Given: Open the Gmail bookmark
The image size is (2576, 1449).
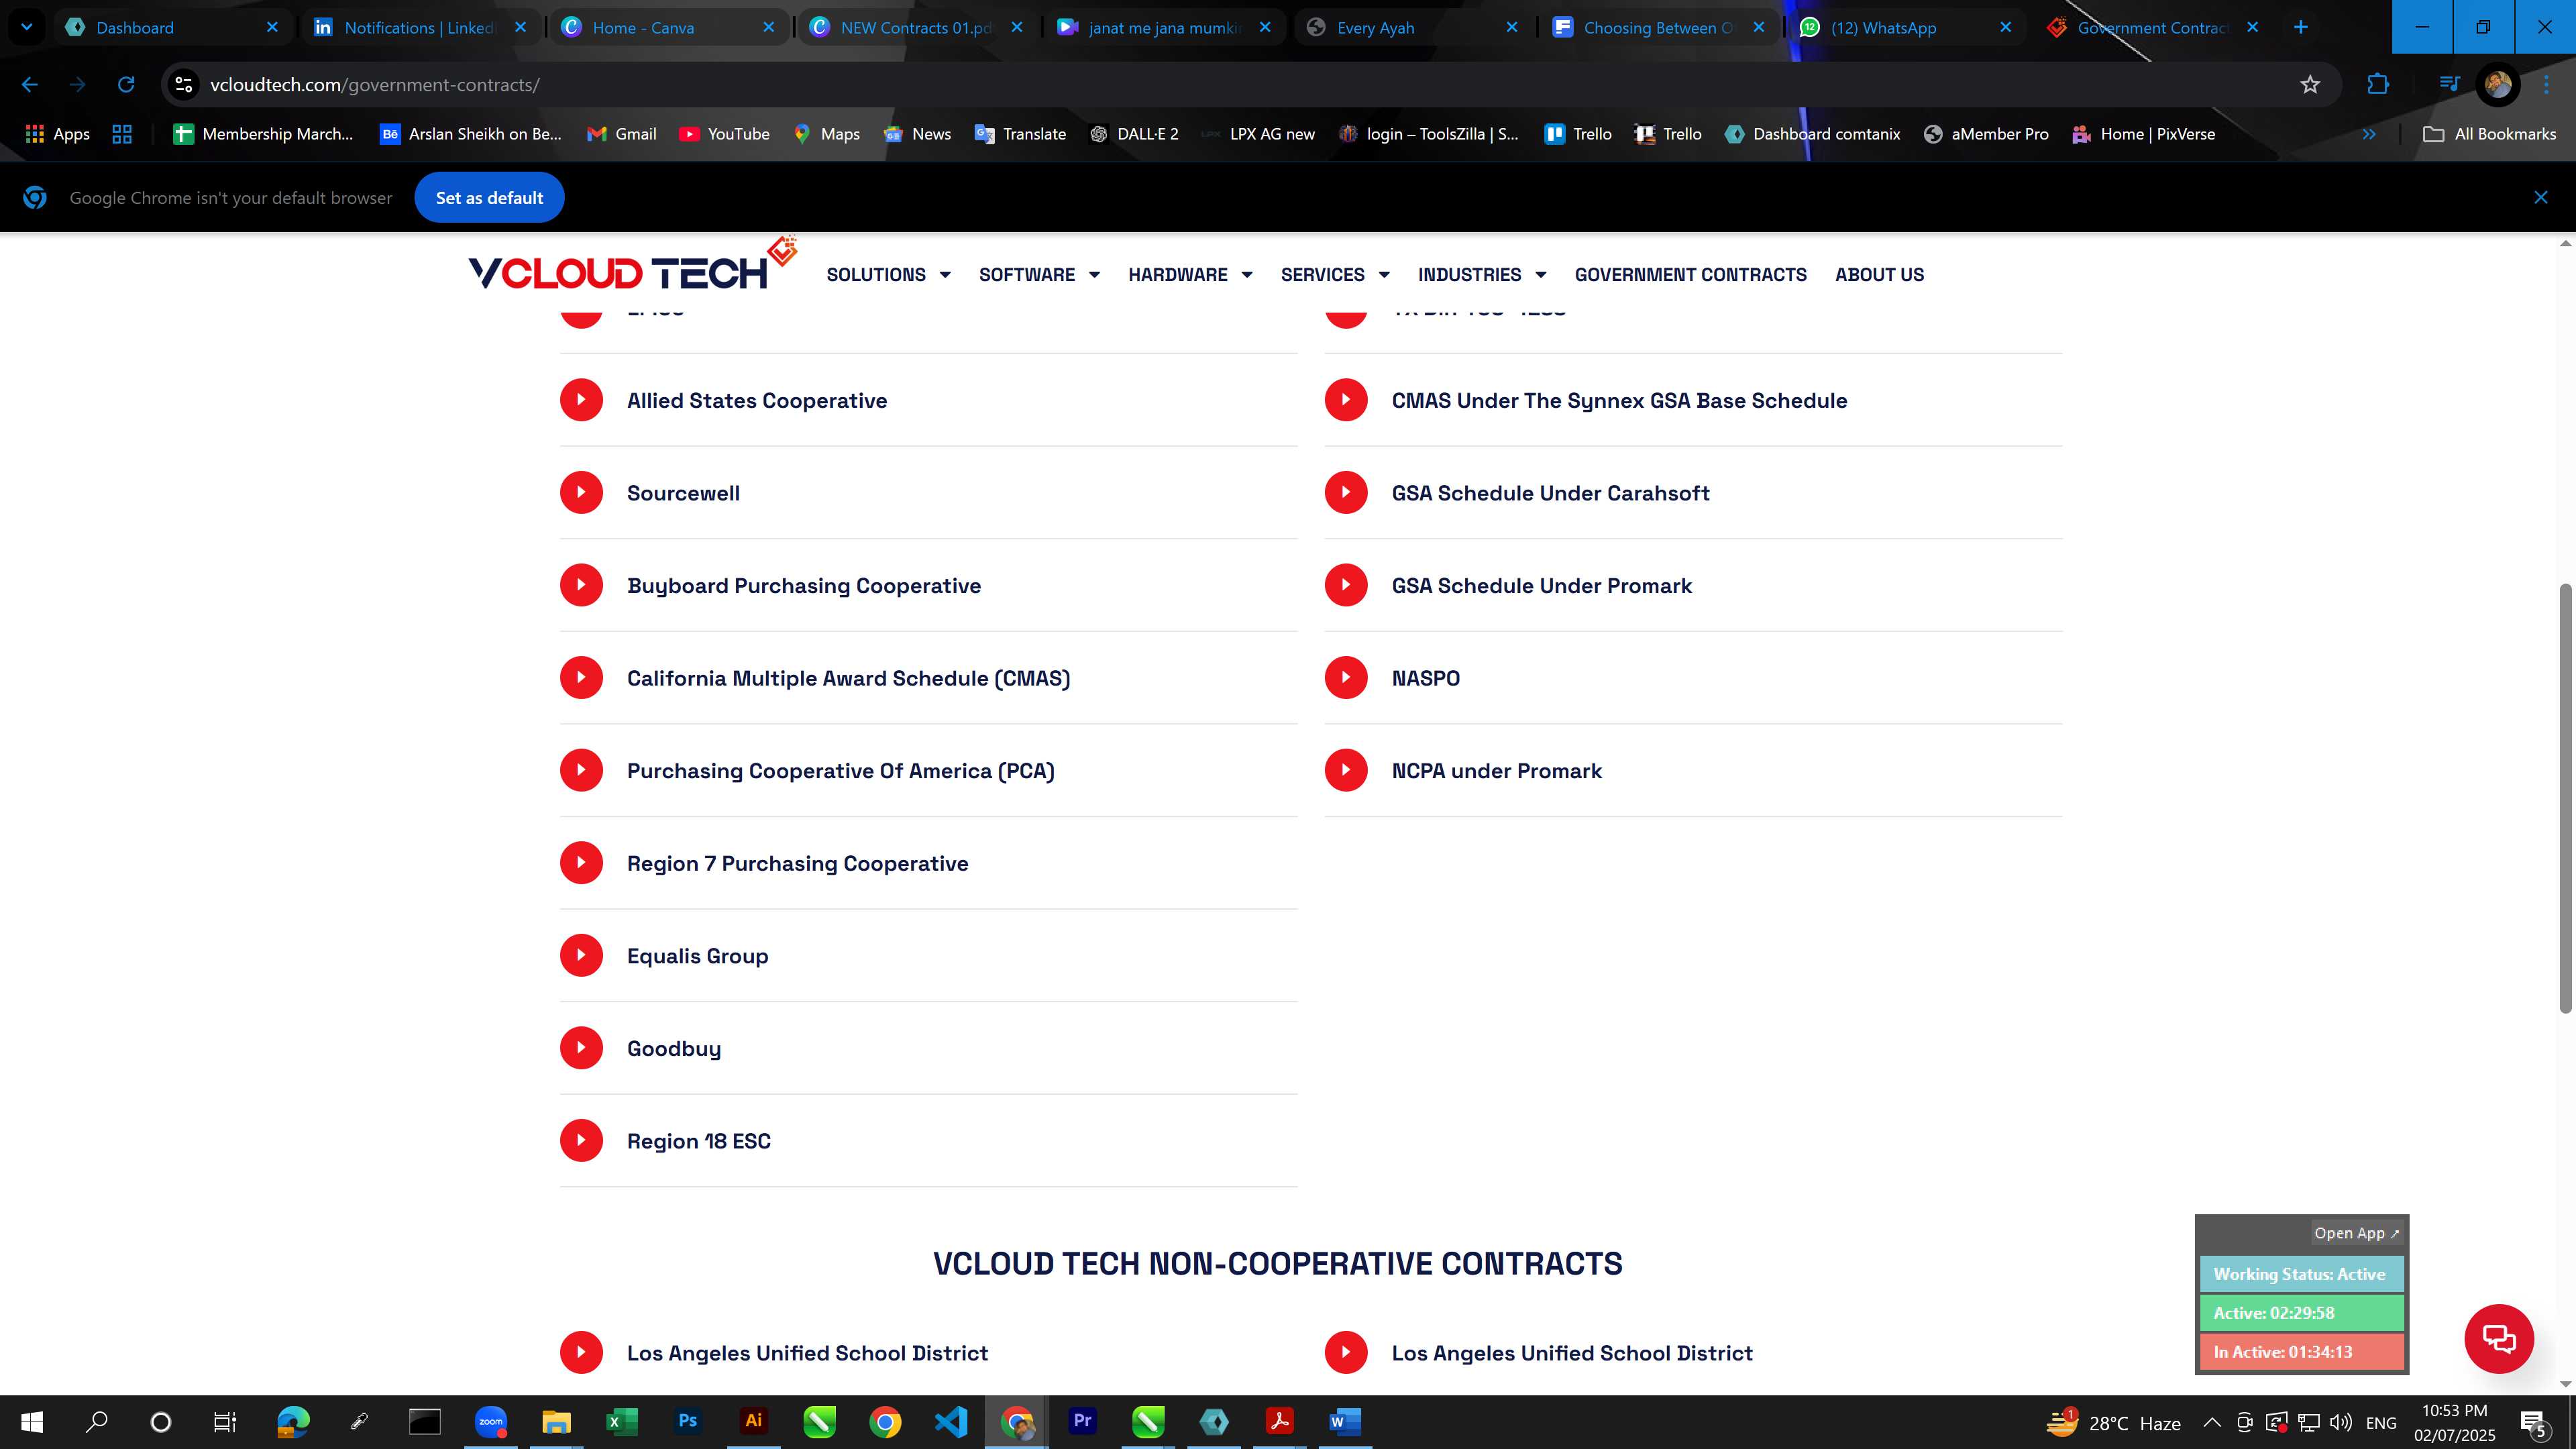Looking at the screenshot, I should 622,134.
